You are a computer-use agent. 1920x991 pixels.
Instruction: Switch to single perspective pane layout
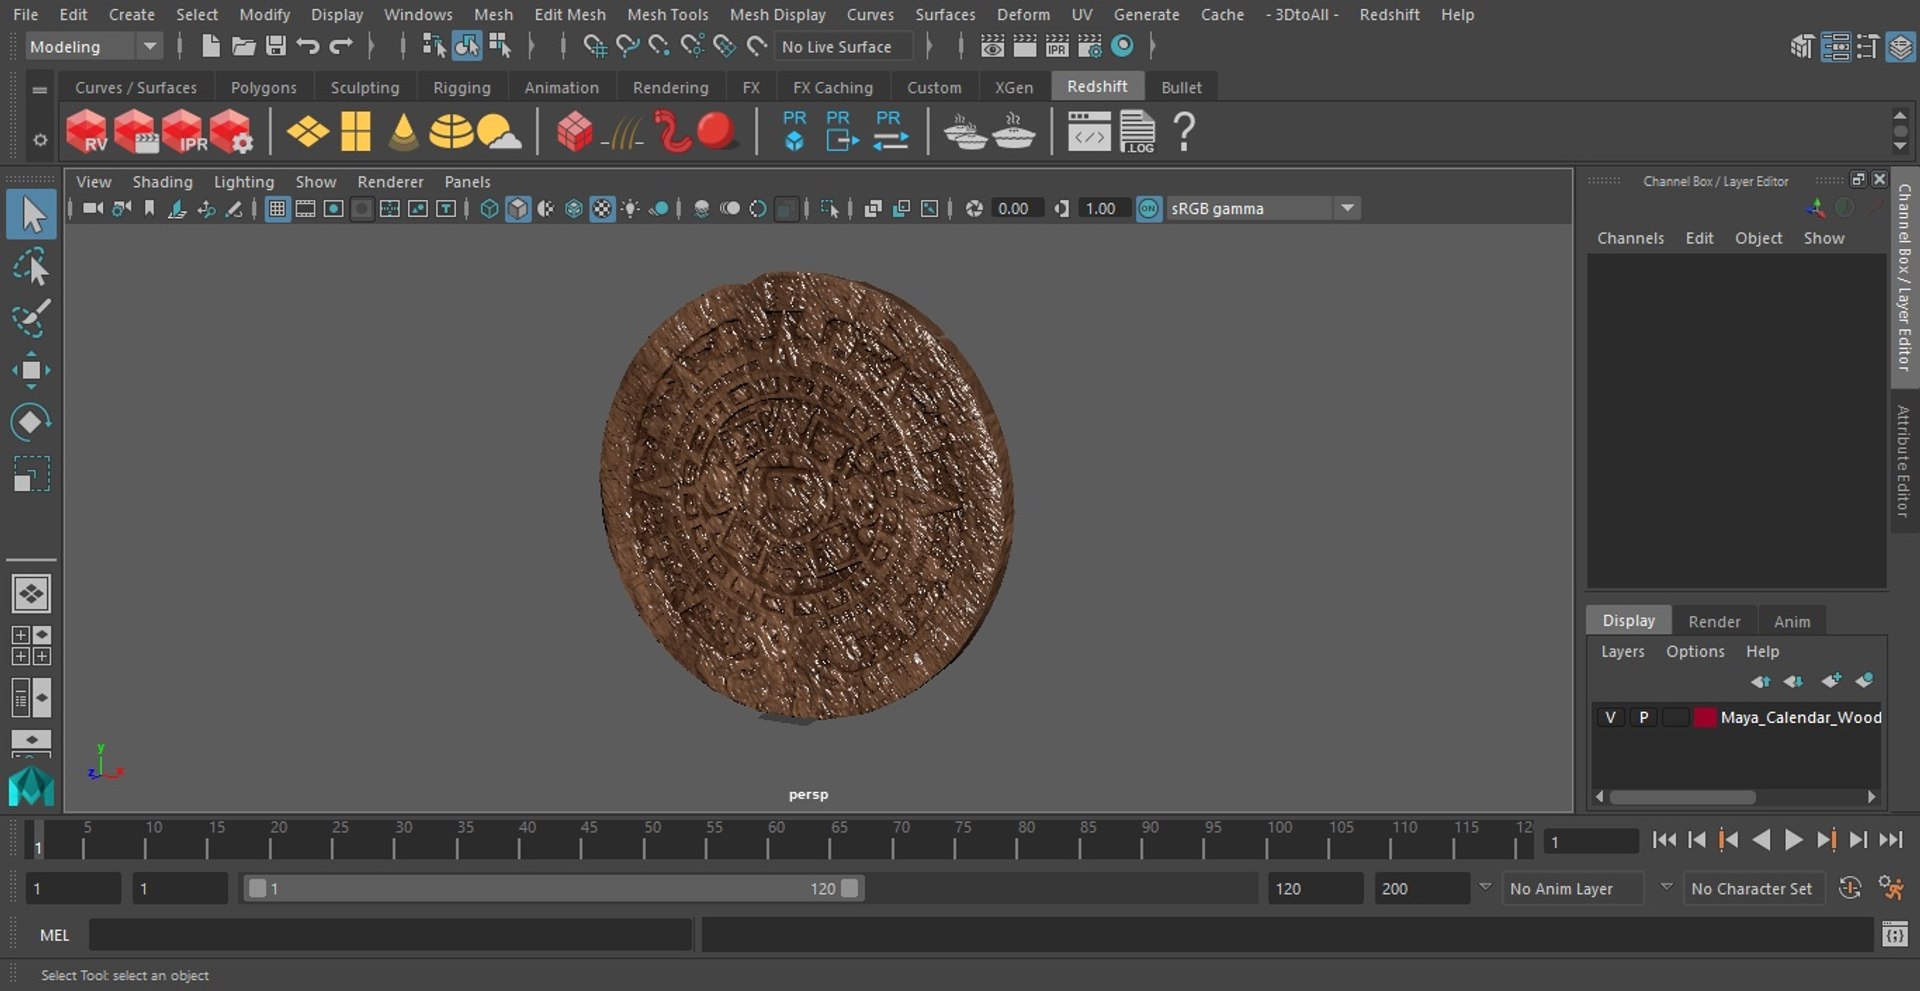coord(31,594)
